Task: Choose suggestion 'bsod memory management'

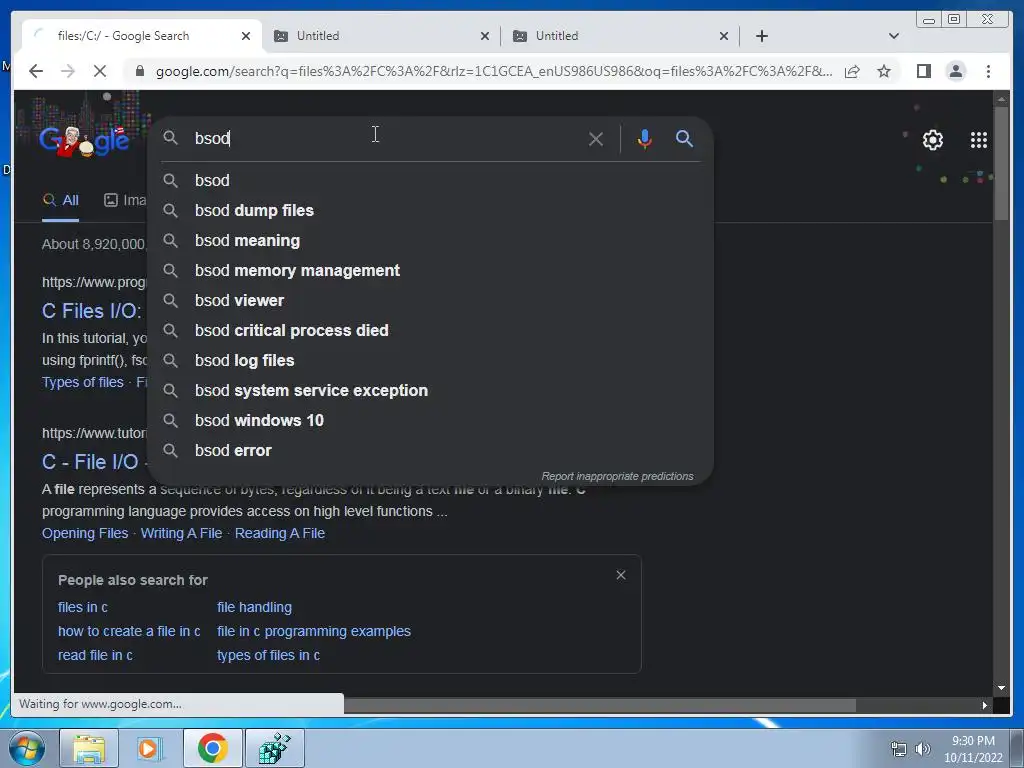Action: point(430,270)
